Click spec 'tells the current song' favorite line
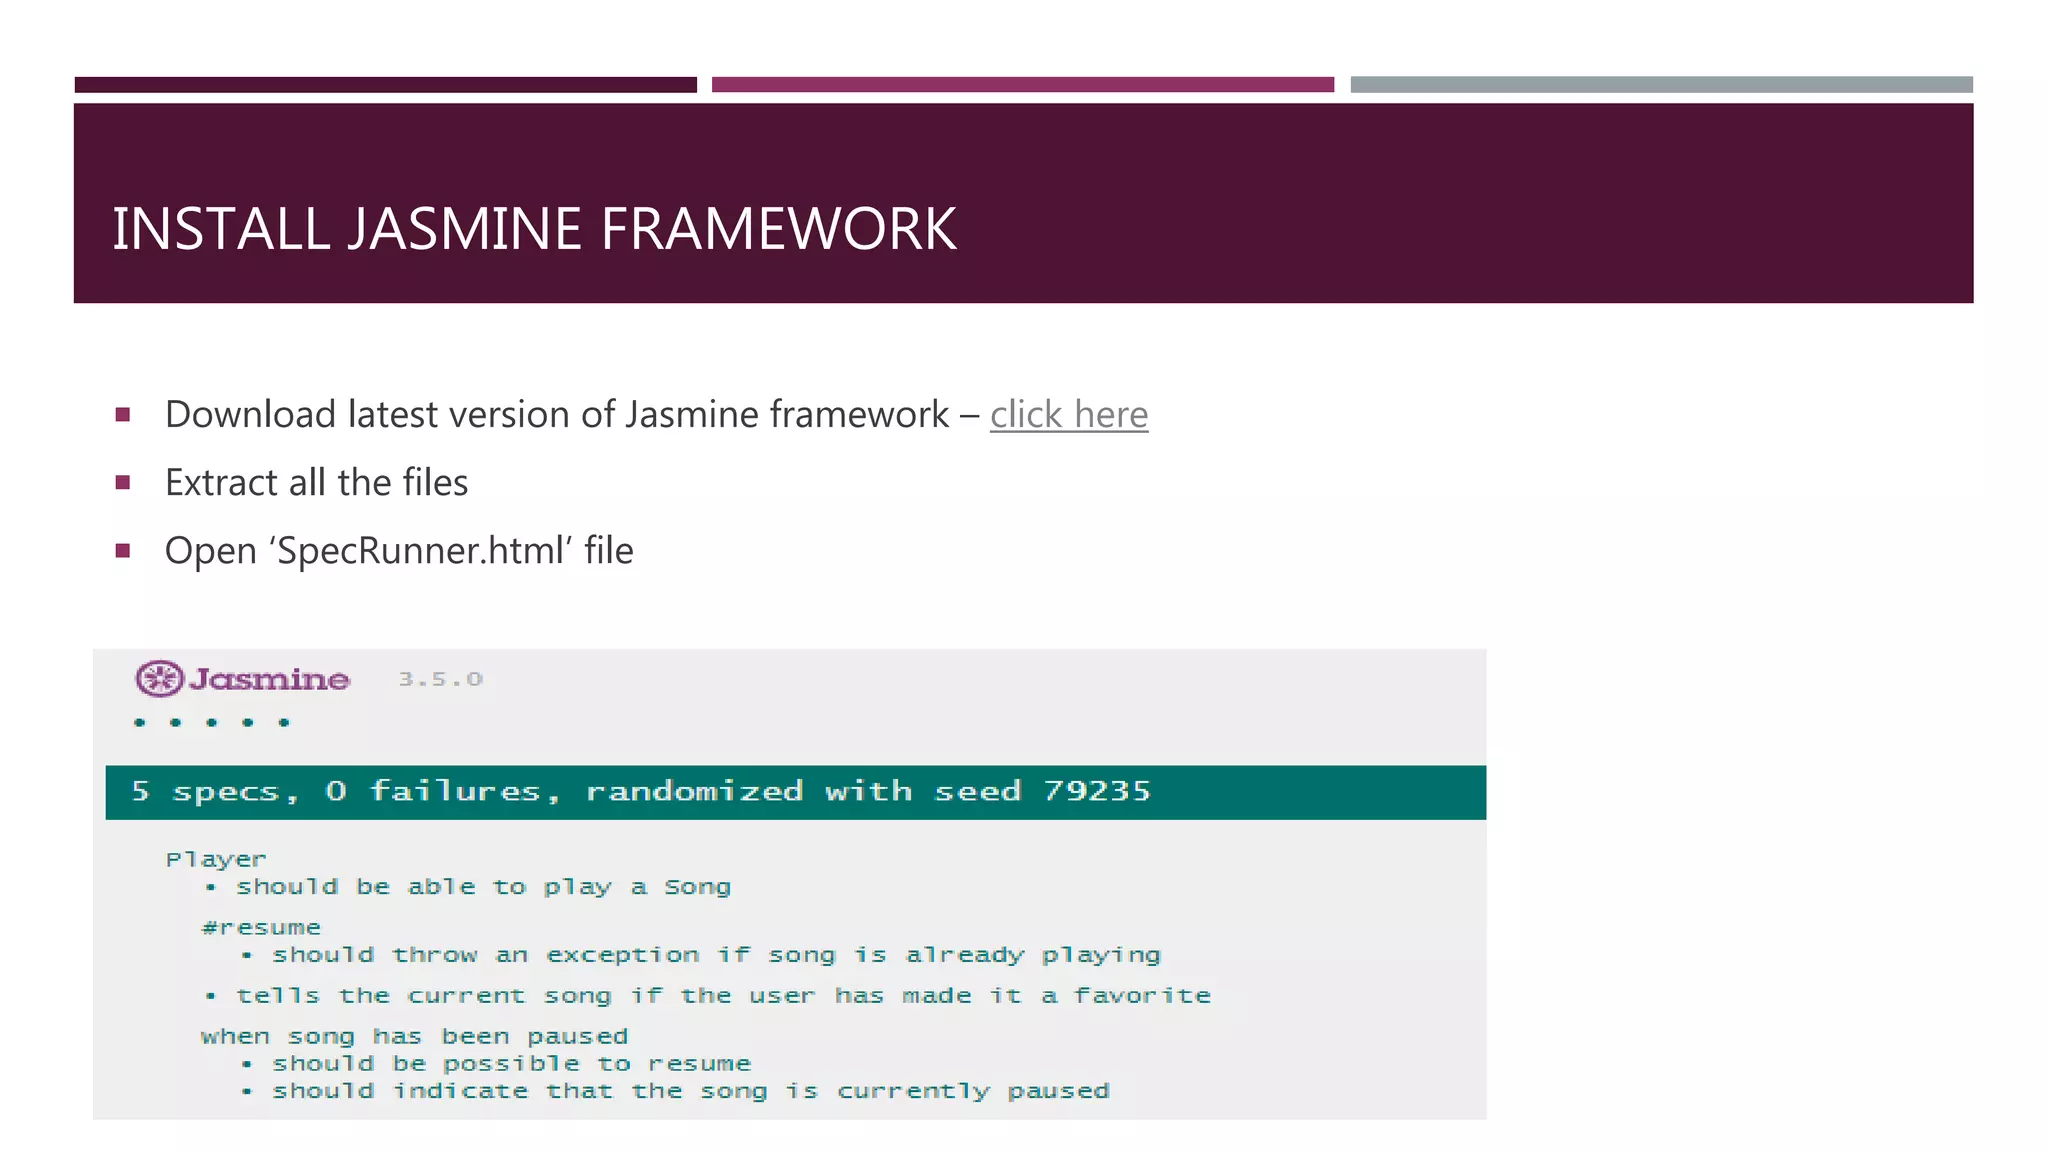The width and height of the screenshot is (2048, 1152). pos(723,996)
